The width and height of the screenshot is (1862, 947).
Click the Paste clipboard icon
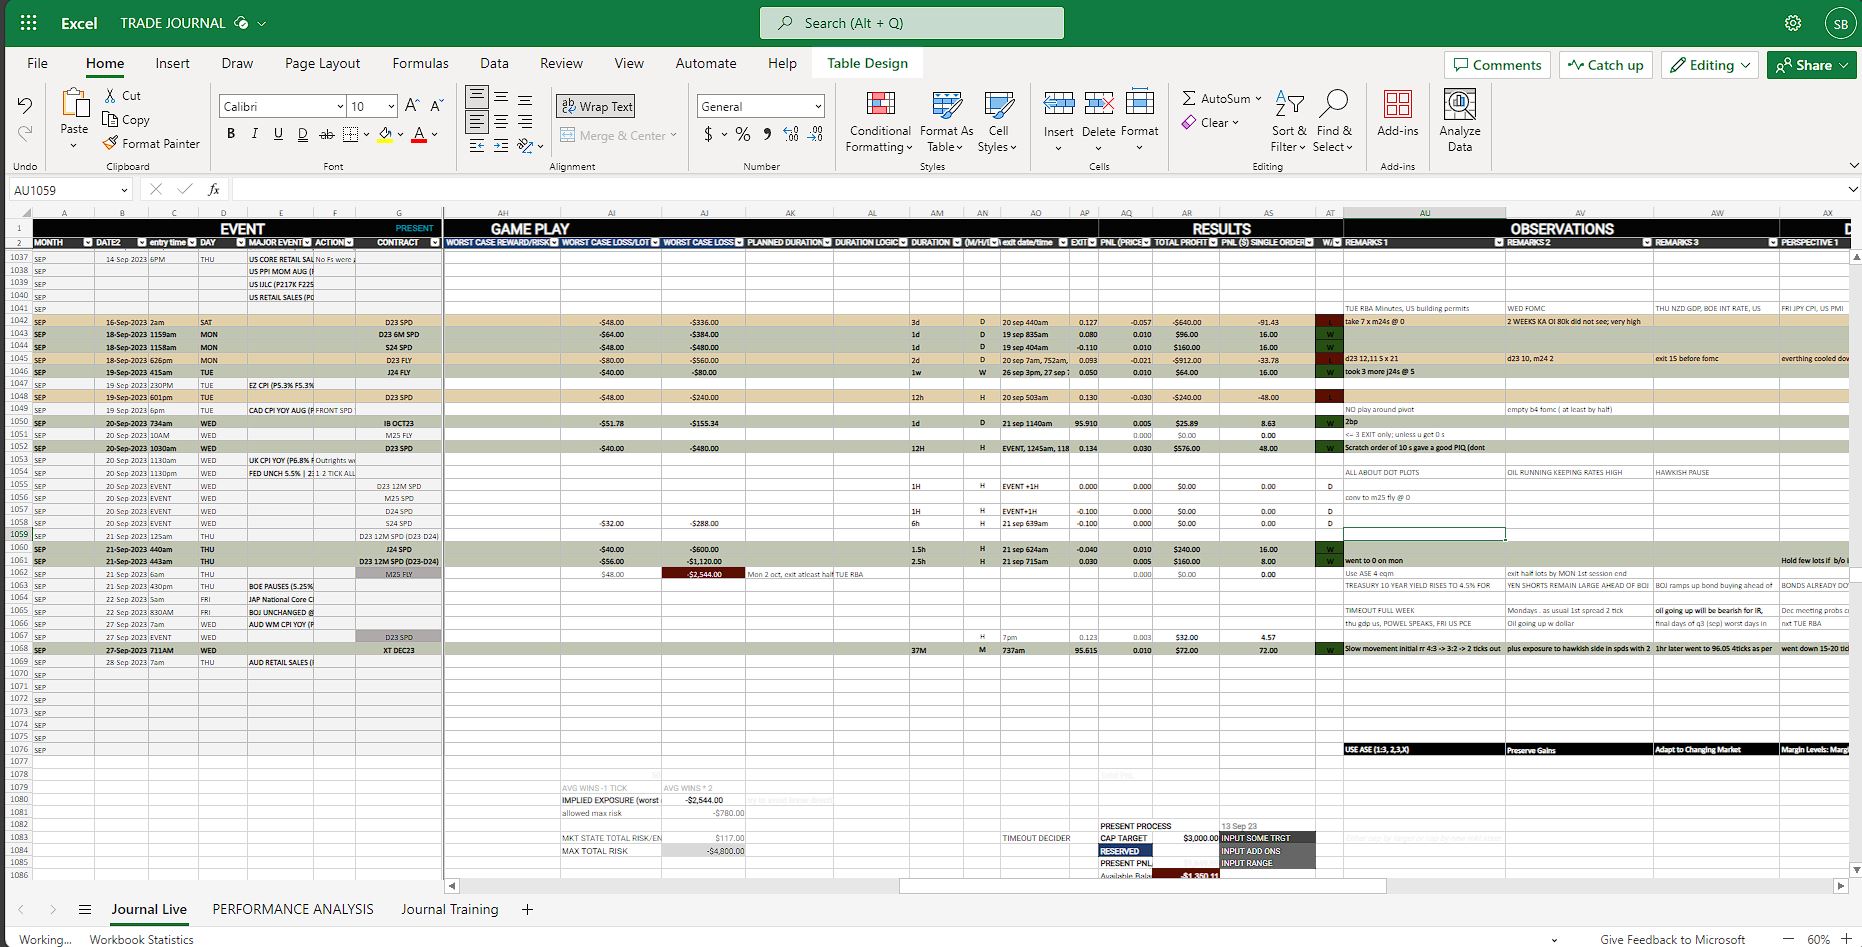pyautogui.click(x=74, y=103)
